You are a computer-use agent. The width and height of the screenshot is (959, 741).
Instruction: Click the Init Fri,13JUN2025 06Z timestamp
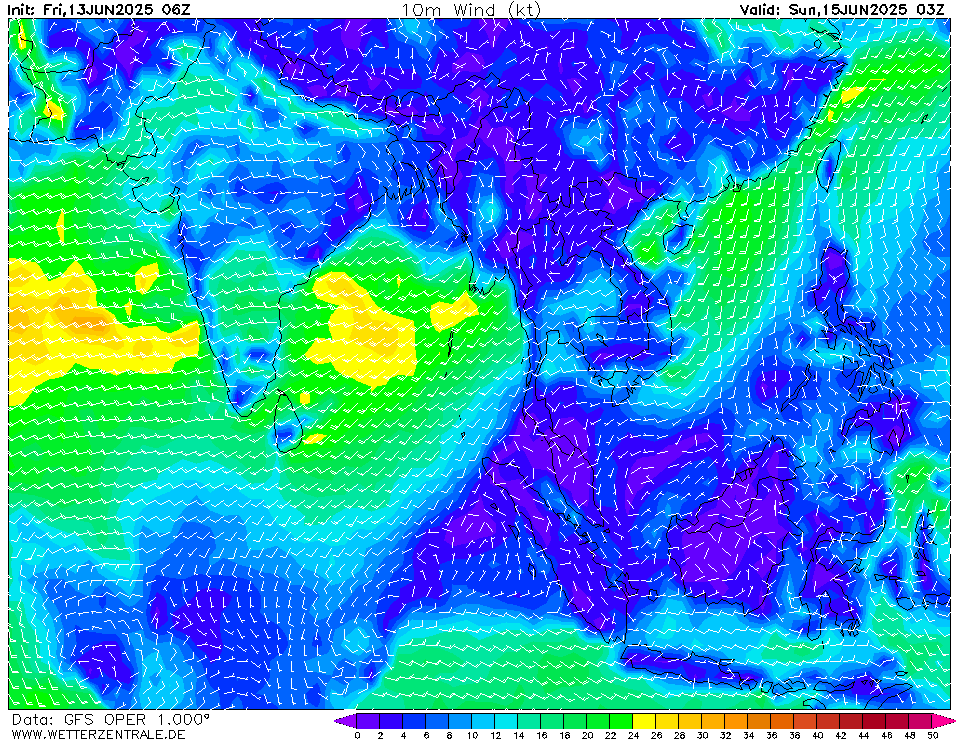99,9
